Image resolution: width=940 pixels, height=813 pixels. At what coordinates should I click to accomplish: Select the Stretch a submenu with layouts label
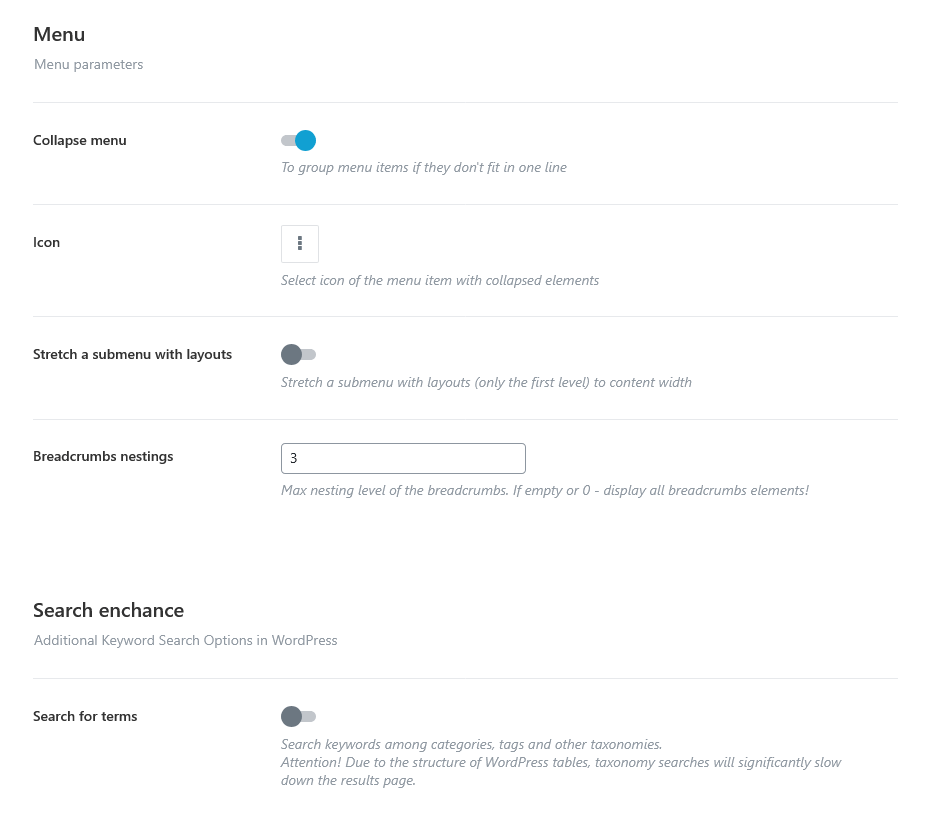pyautogui.click(x=132, y=354)
